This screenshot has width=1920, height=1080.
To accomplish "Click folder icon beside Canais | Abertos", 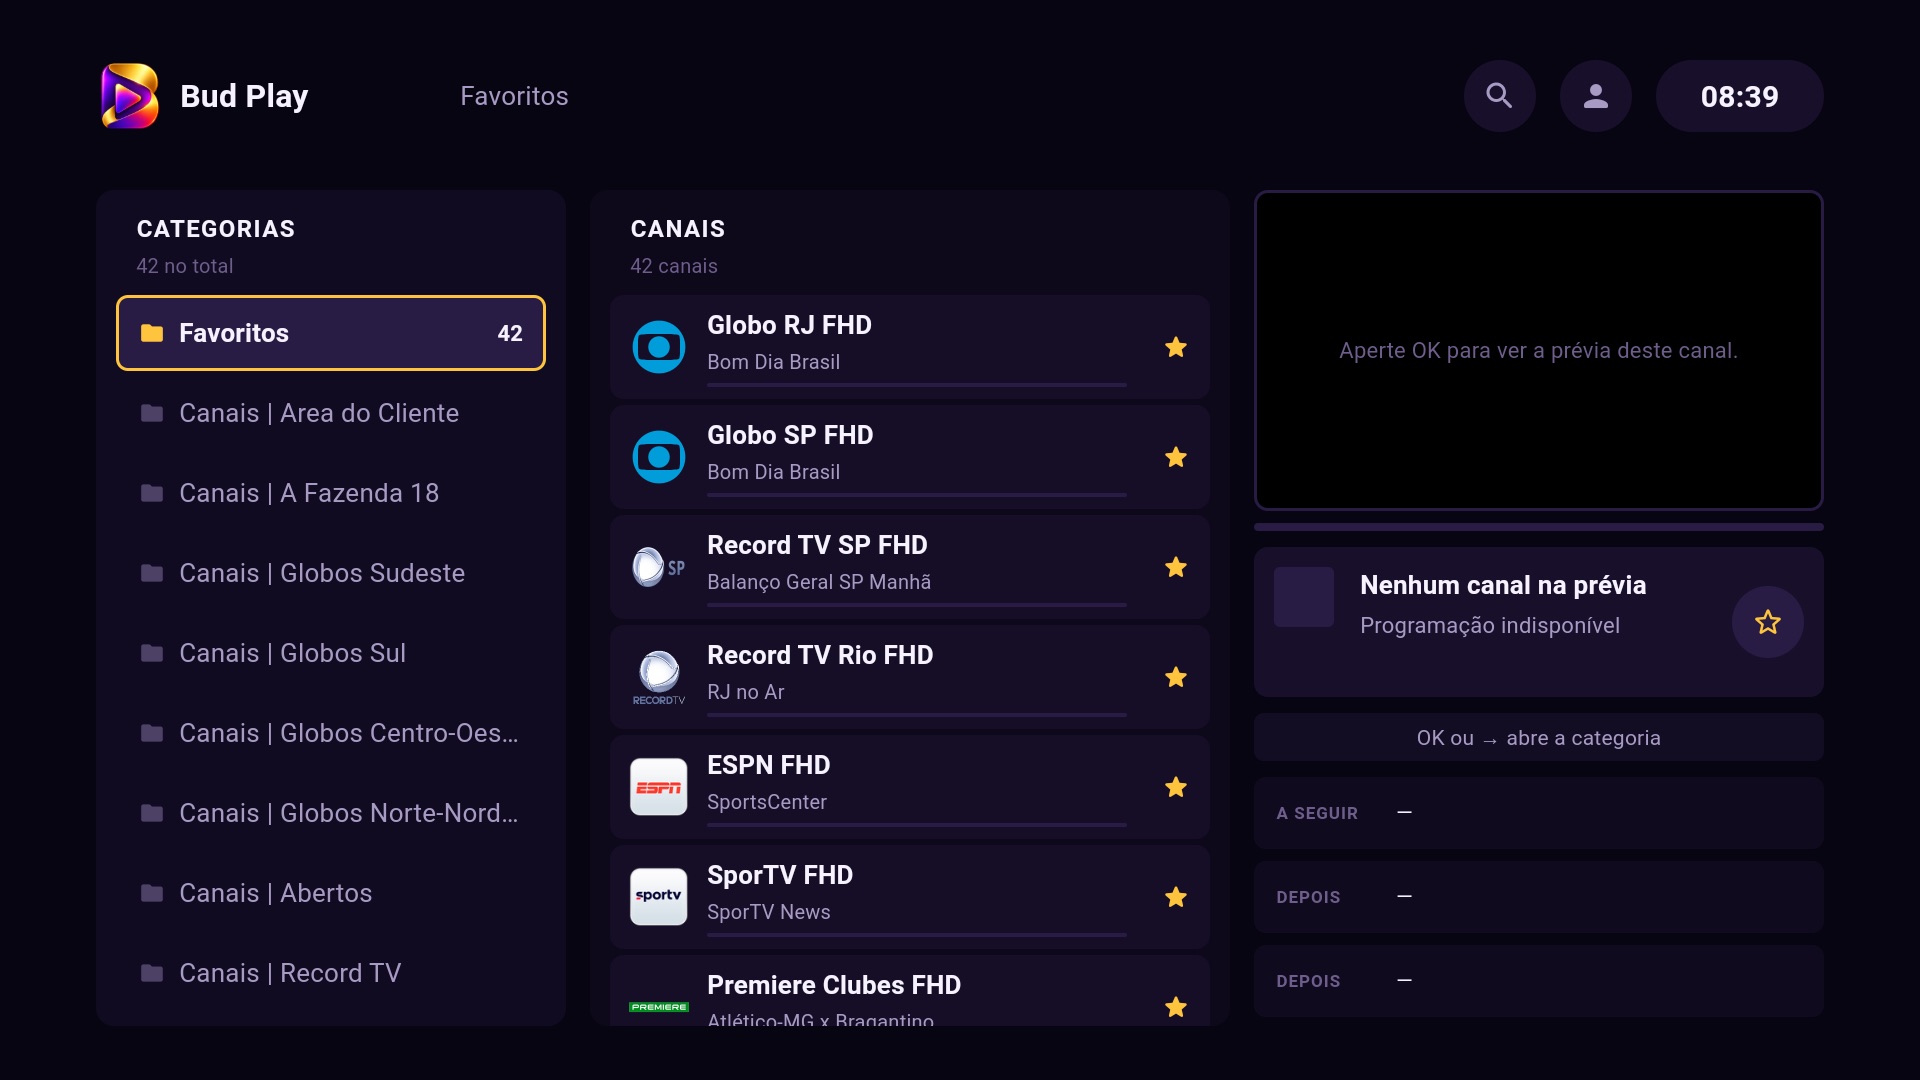I will coord(152,893).
